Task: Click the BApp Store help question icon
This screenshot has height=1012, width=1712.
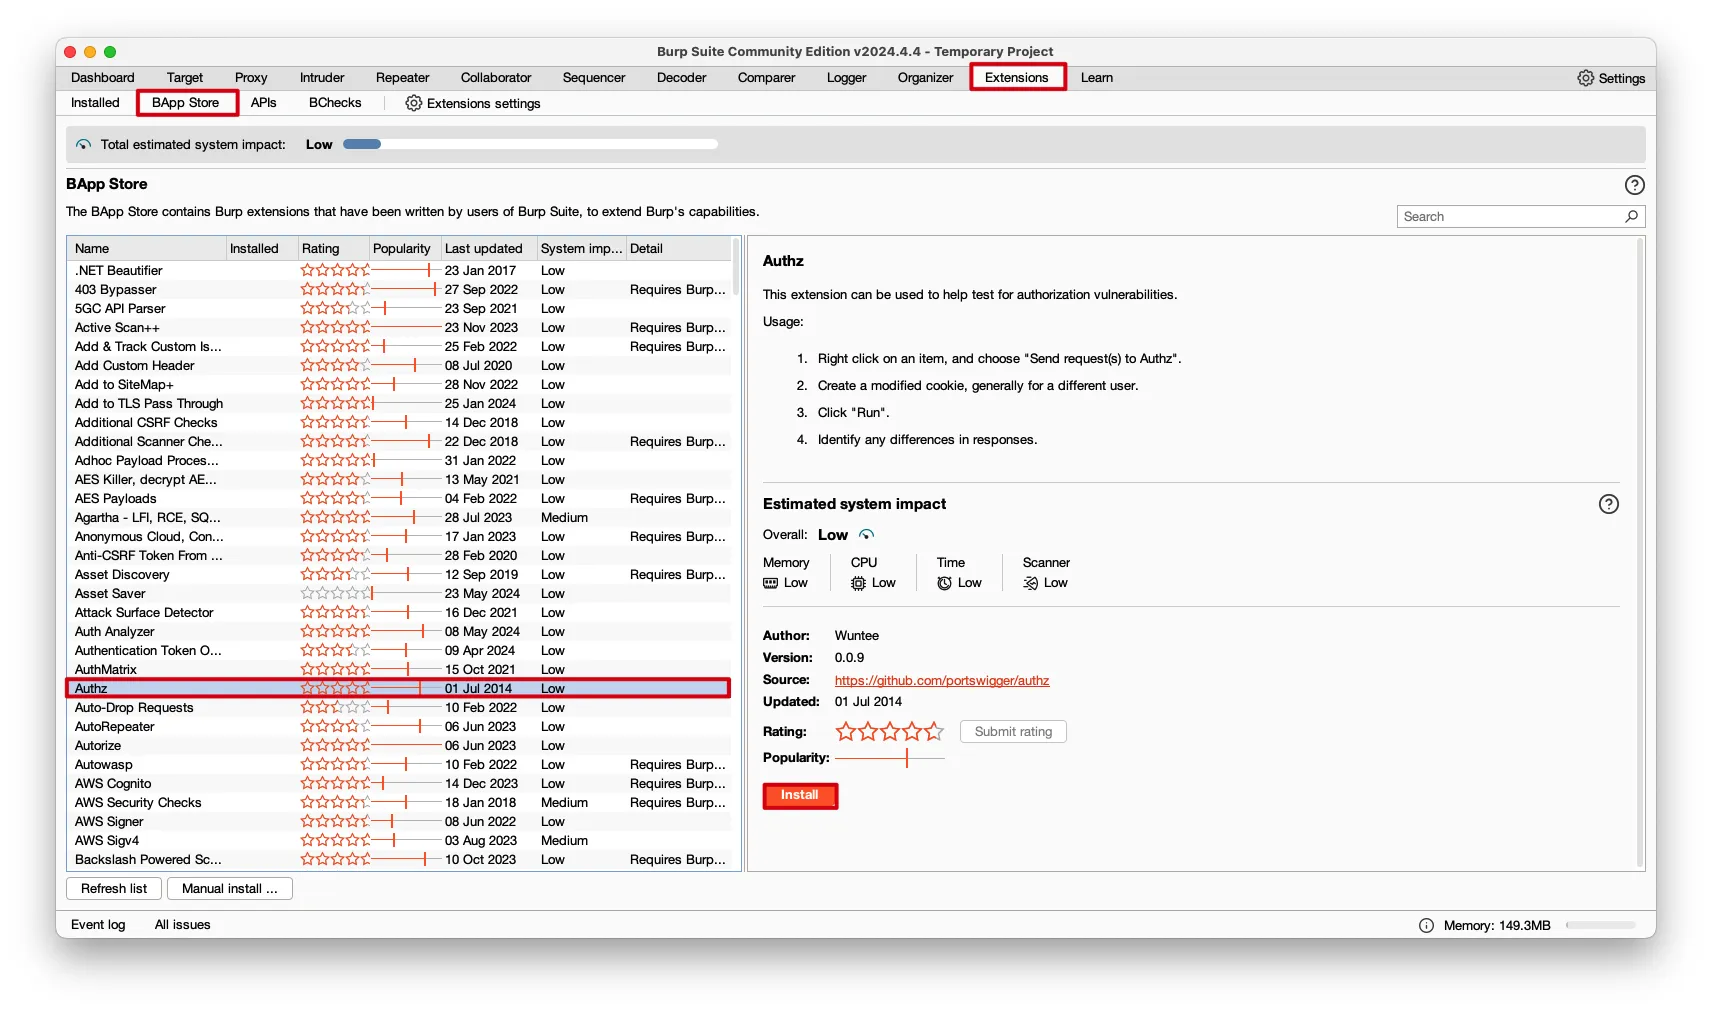Action: 1634,185
